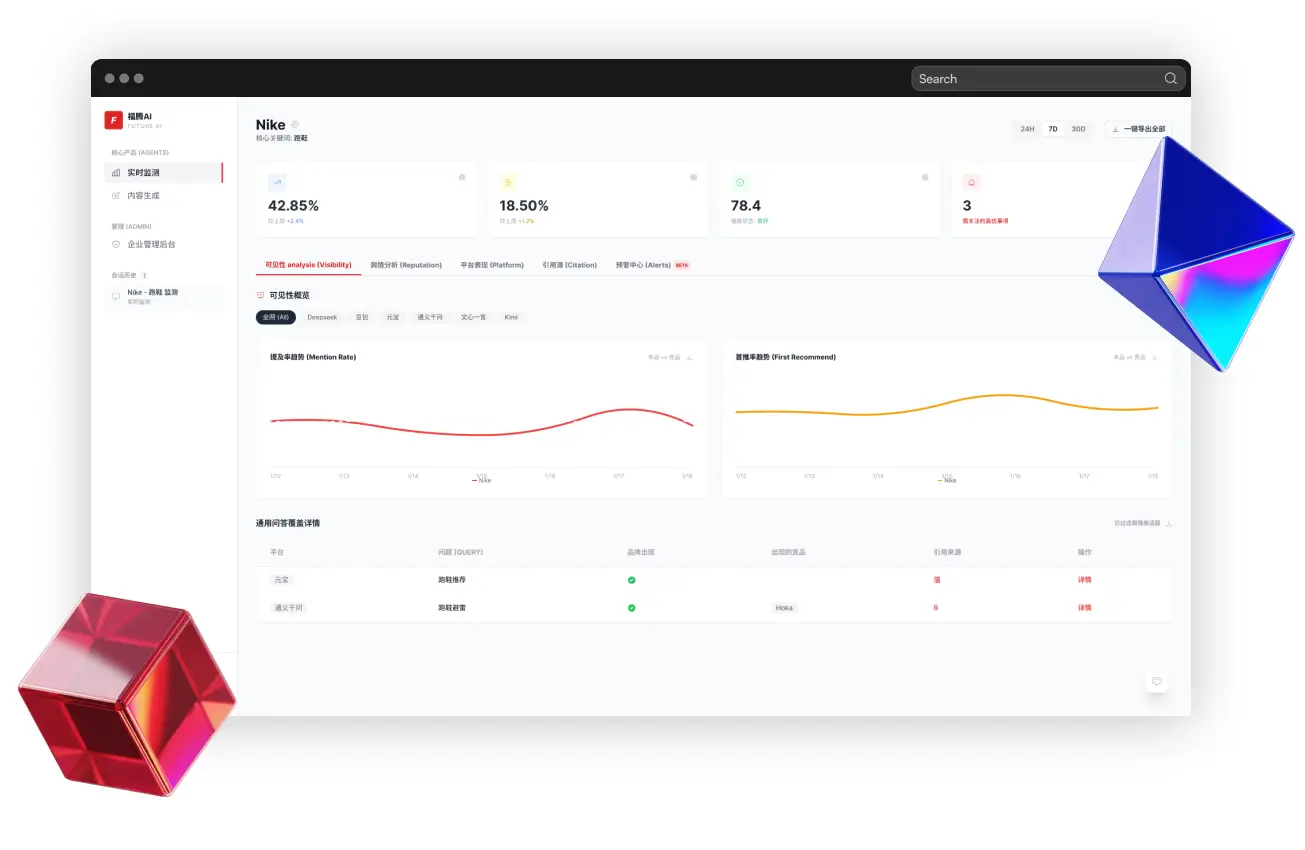Open the Nike - 跑鞋 监测 session history item
The width and height of the screenshot is (1305, 850).
[163, 296]
